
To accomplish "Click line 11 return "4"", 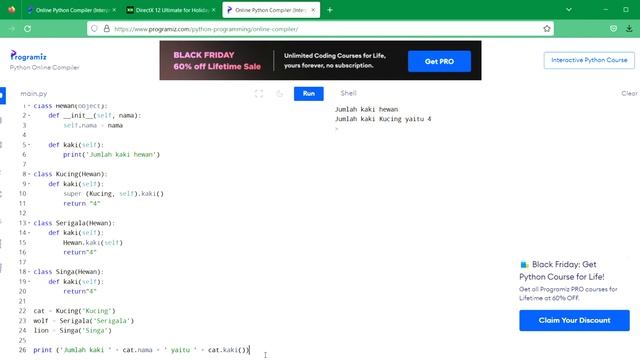I will click(82, 203).
